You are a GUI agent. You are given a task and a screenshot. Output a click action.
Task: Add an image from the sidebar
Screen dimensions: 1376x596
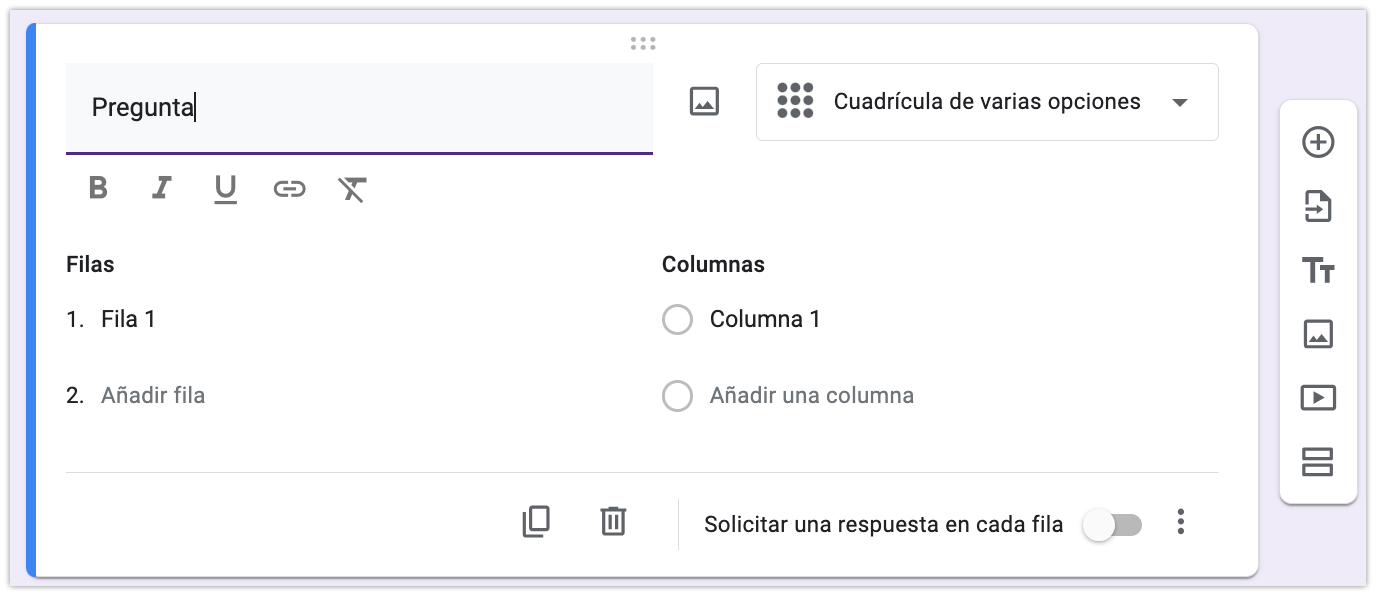(1318, 334)
